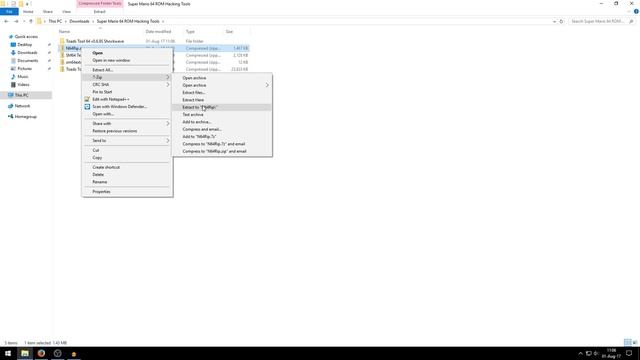This screenshot has width=640, height=360.
Task: Open File Explorer from the taskbar
Action: (x=25, y=353)
